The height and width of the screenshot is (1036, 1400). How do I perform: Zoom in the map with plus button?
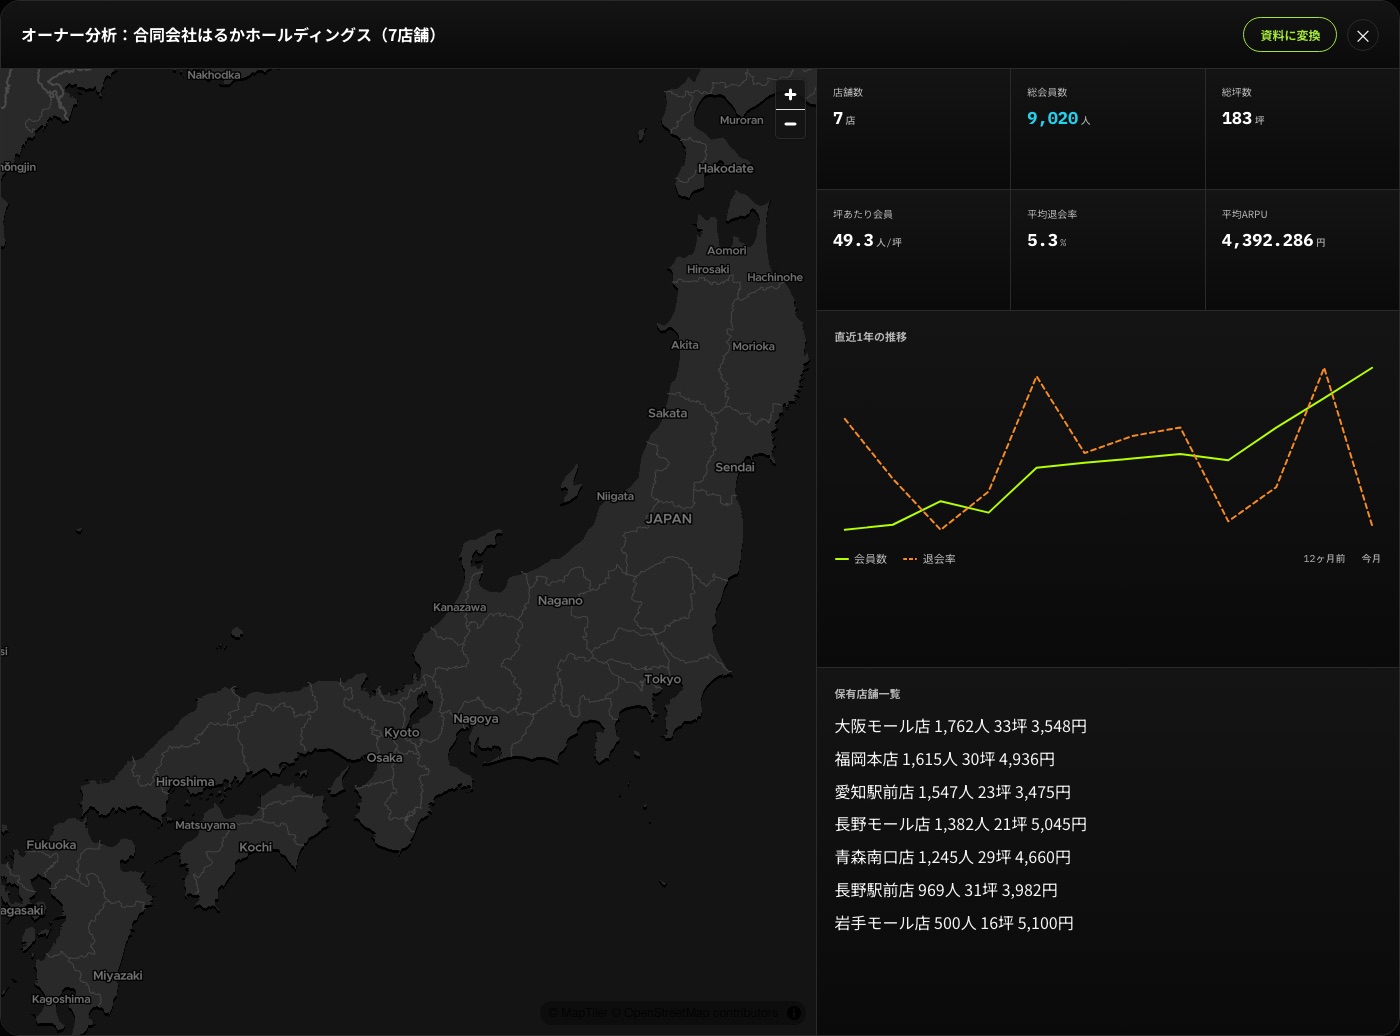[790, 94]
